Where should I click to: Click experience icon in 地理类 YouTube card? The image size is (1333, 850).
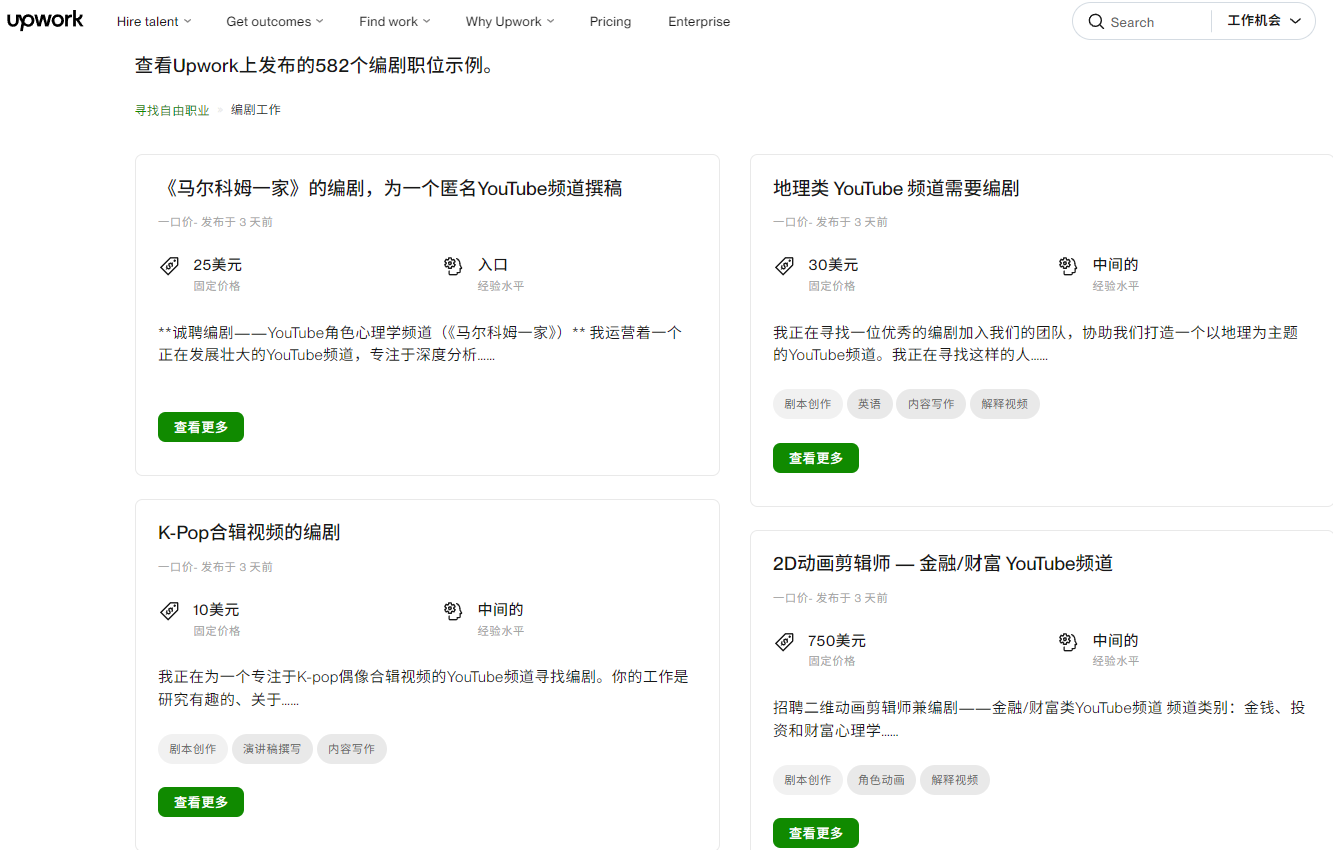tap(1068, 266)
